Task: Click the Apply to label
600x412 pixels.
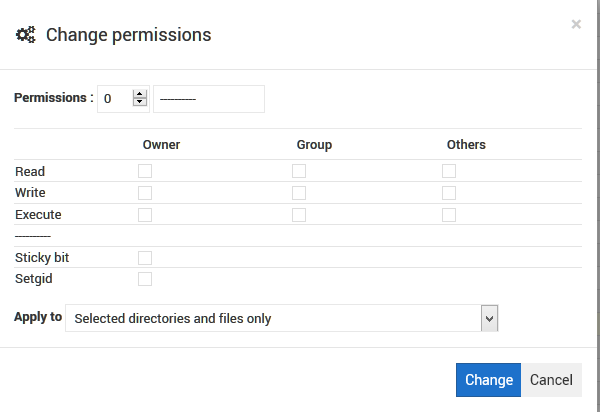Action: pos(38,317)
